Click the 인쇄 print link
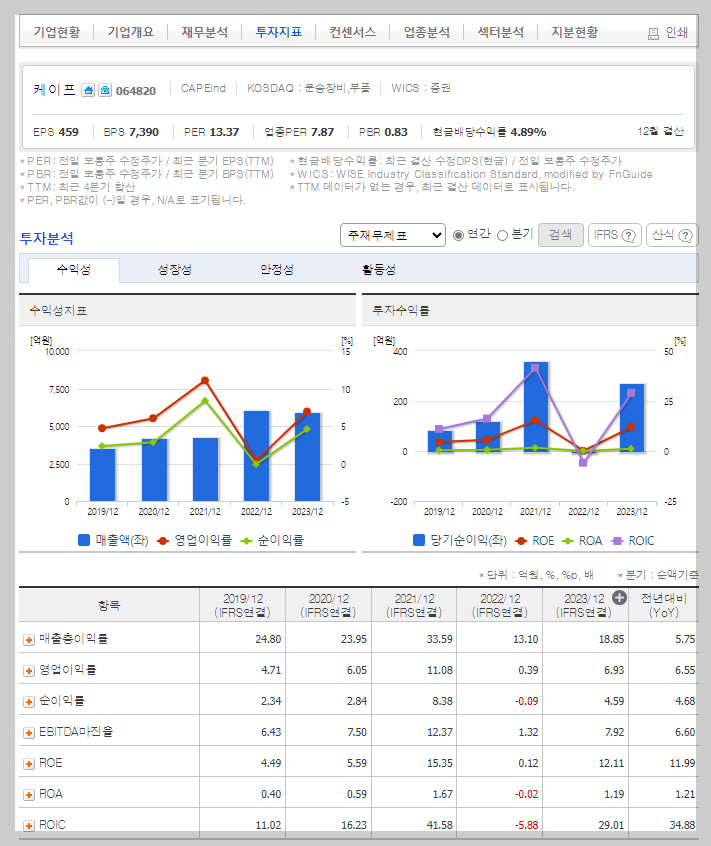 click(676, 33)
